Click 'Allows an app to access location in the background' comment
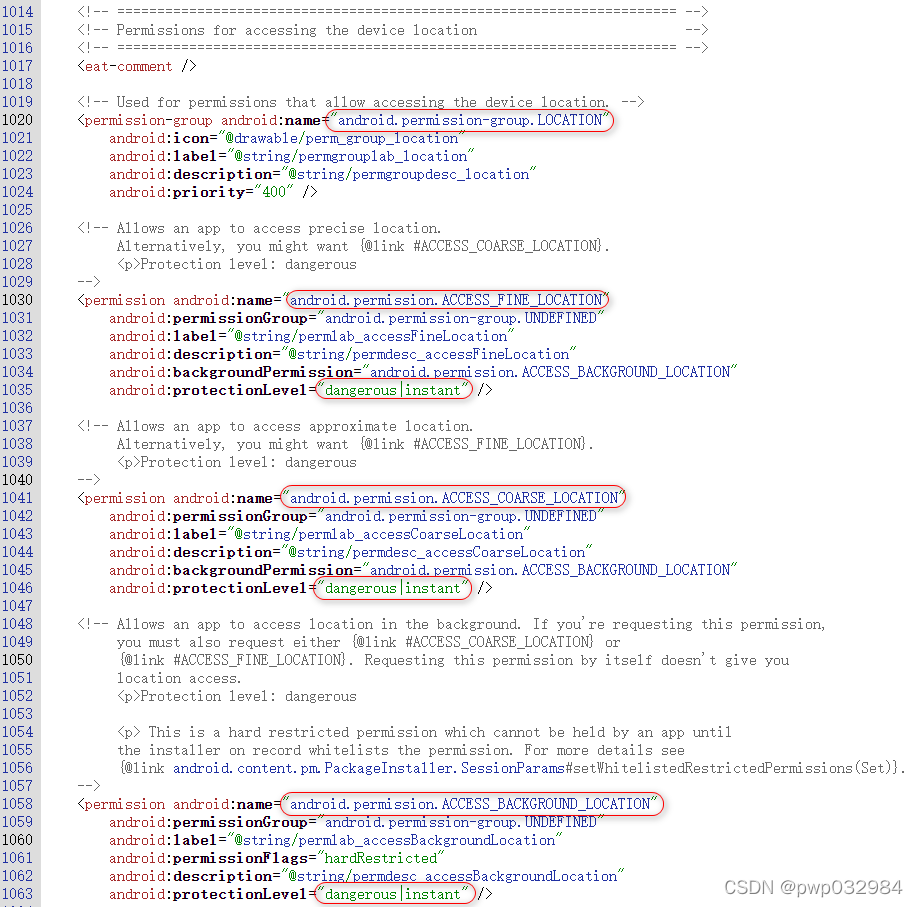Screen dimensions: 918x907 coord(318,624)
